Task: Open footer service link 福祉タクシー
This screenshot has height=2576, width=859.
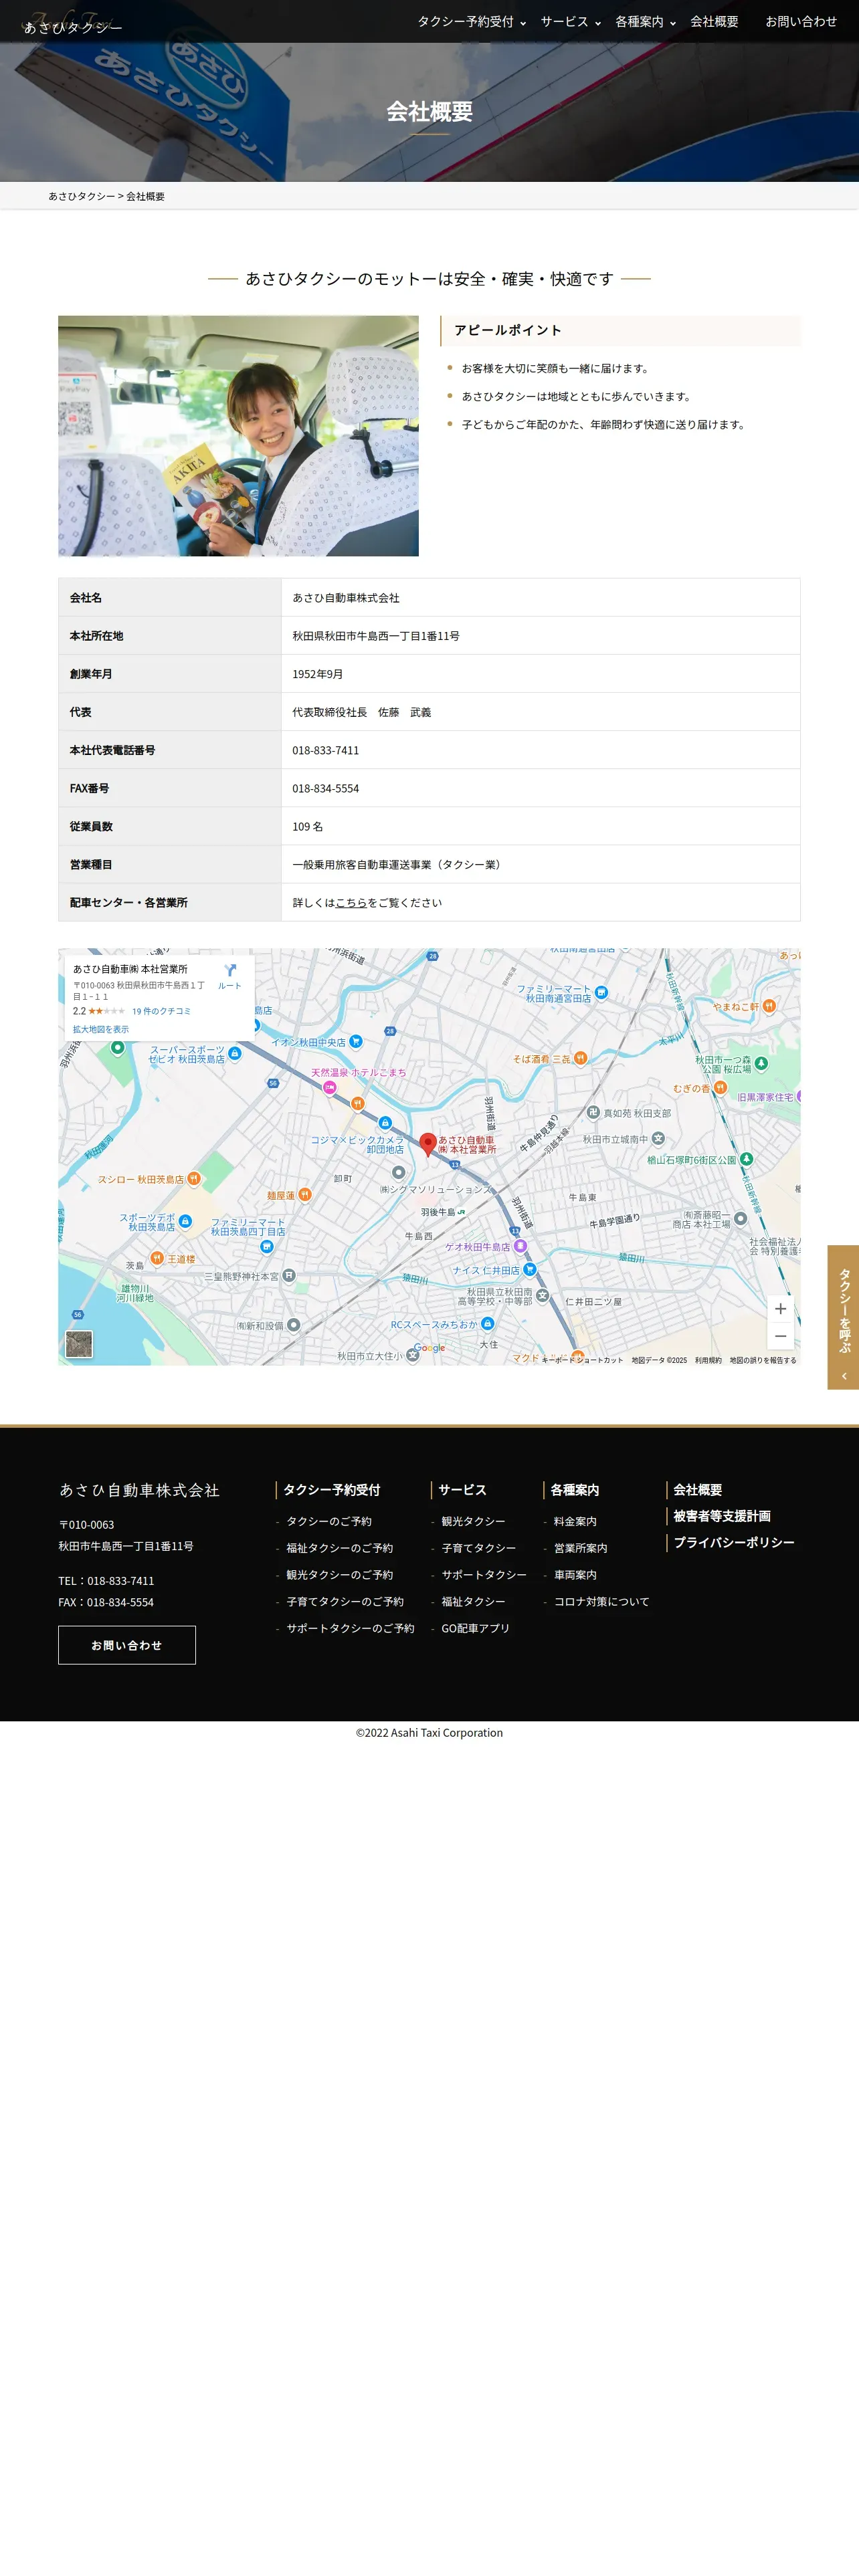Action: point(473,1602)
